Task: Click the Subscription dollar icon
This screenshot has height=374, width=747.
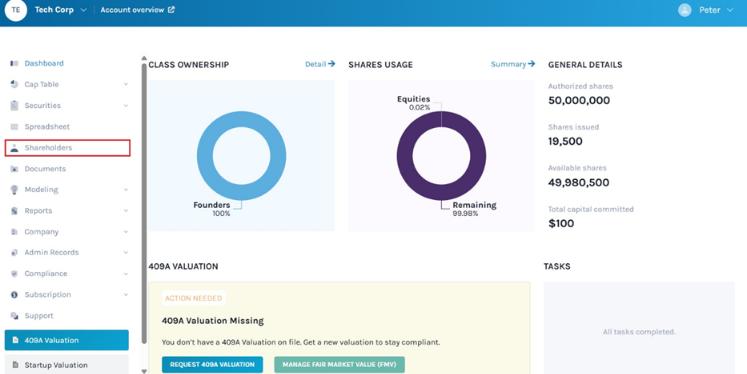Action: (14, 295)
